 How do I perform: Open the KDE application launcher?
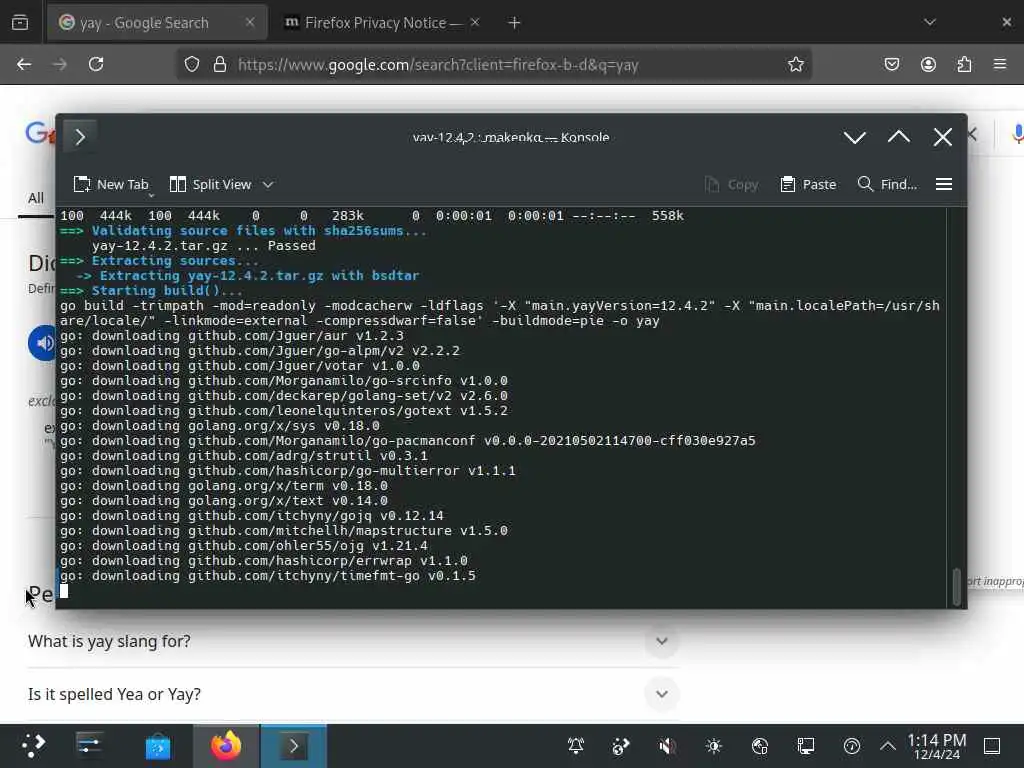pos(33,746)
